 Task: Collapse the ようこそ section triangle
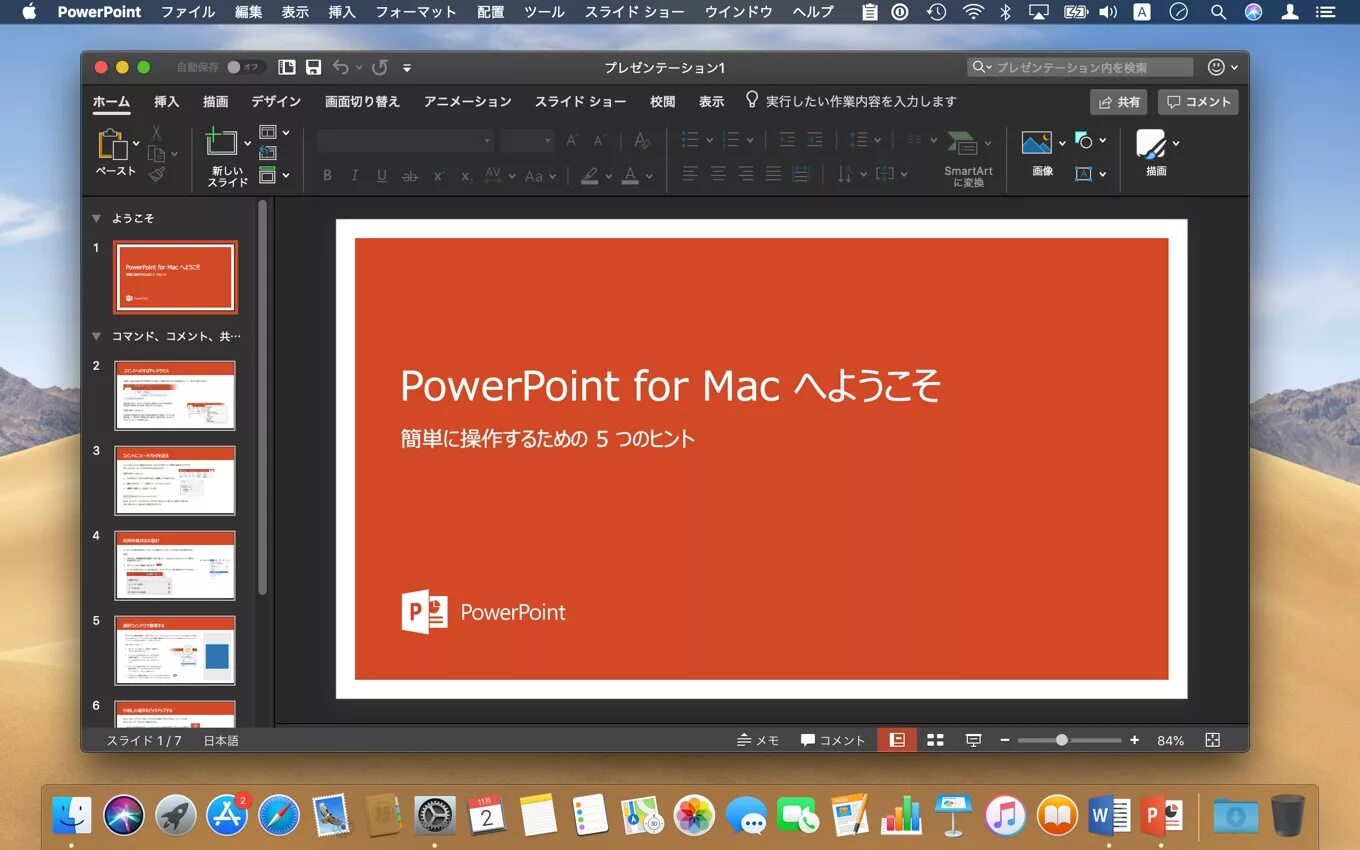click(x=96, y=218)
